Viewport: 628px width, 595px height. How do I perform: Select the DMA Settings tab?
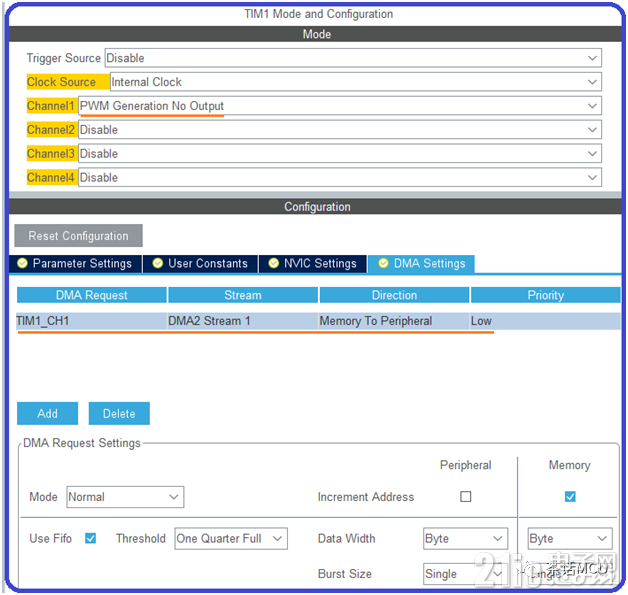421,263
